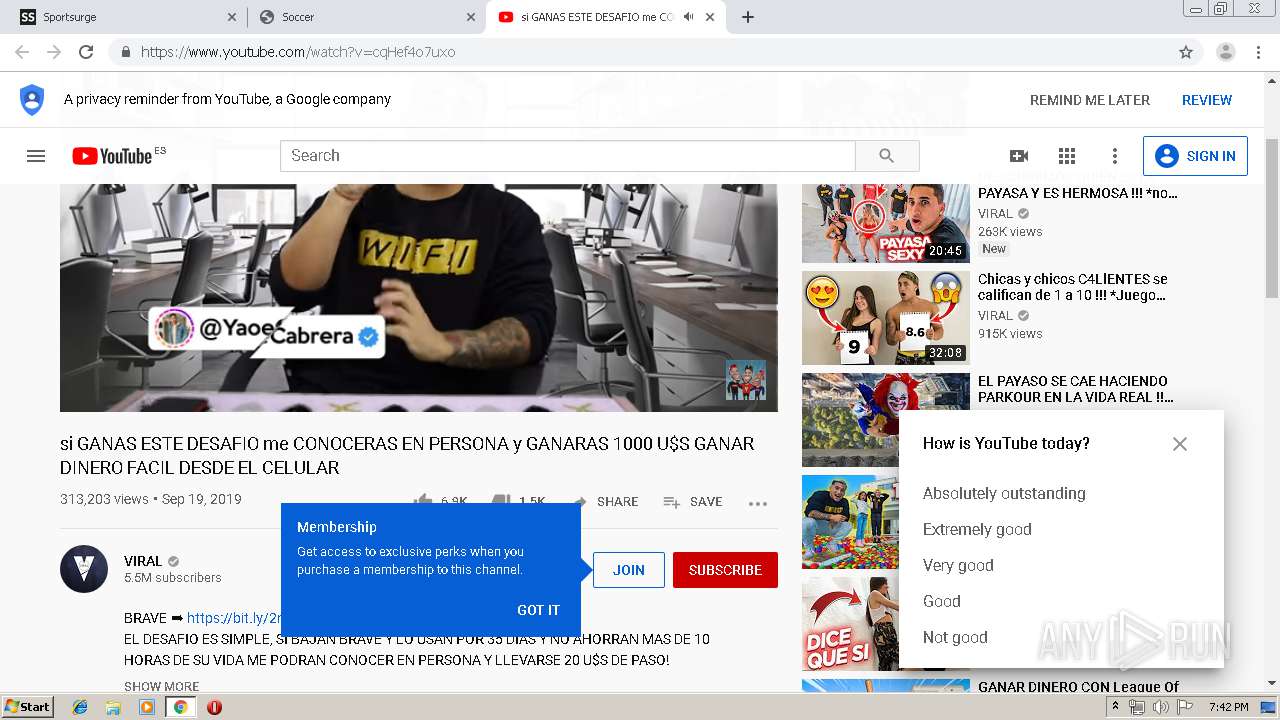Open the YouTube hamburger guide menu
Screen dimensions: 1280x720
(36, 156)
